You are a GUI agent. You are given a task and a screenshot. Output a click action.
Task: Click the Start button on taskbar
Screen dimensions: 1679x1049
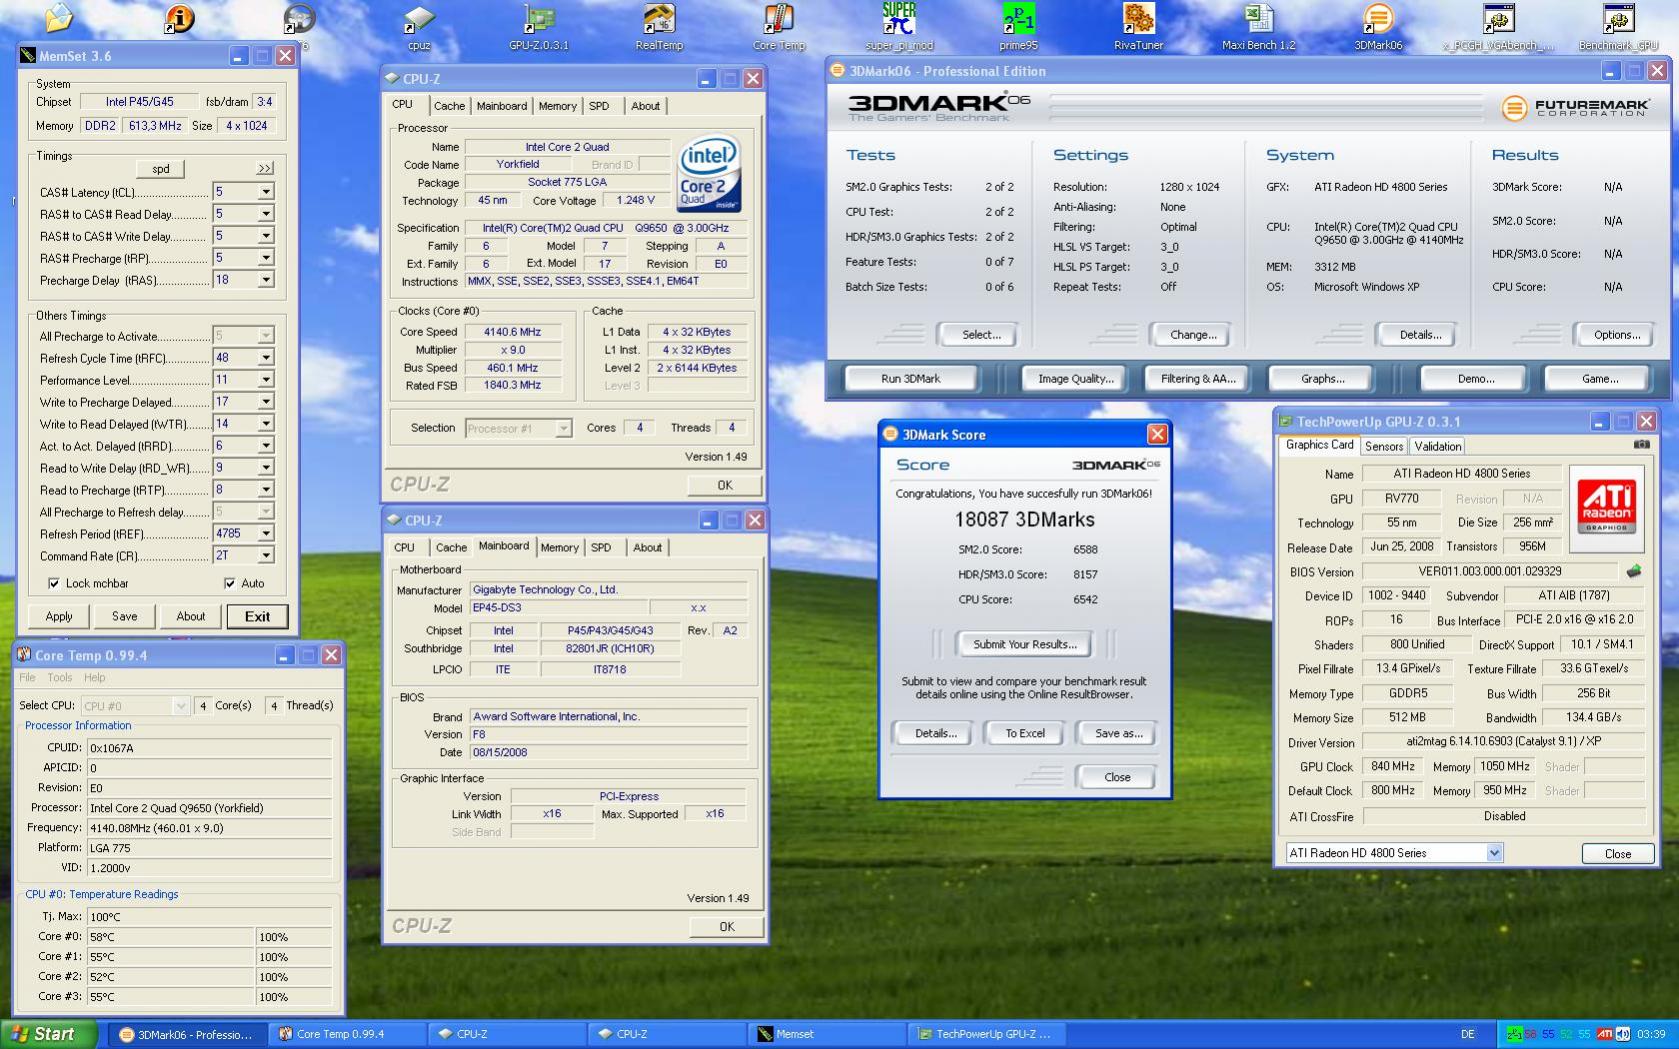point(47,1034)
